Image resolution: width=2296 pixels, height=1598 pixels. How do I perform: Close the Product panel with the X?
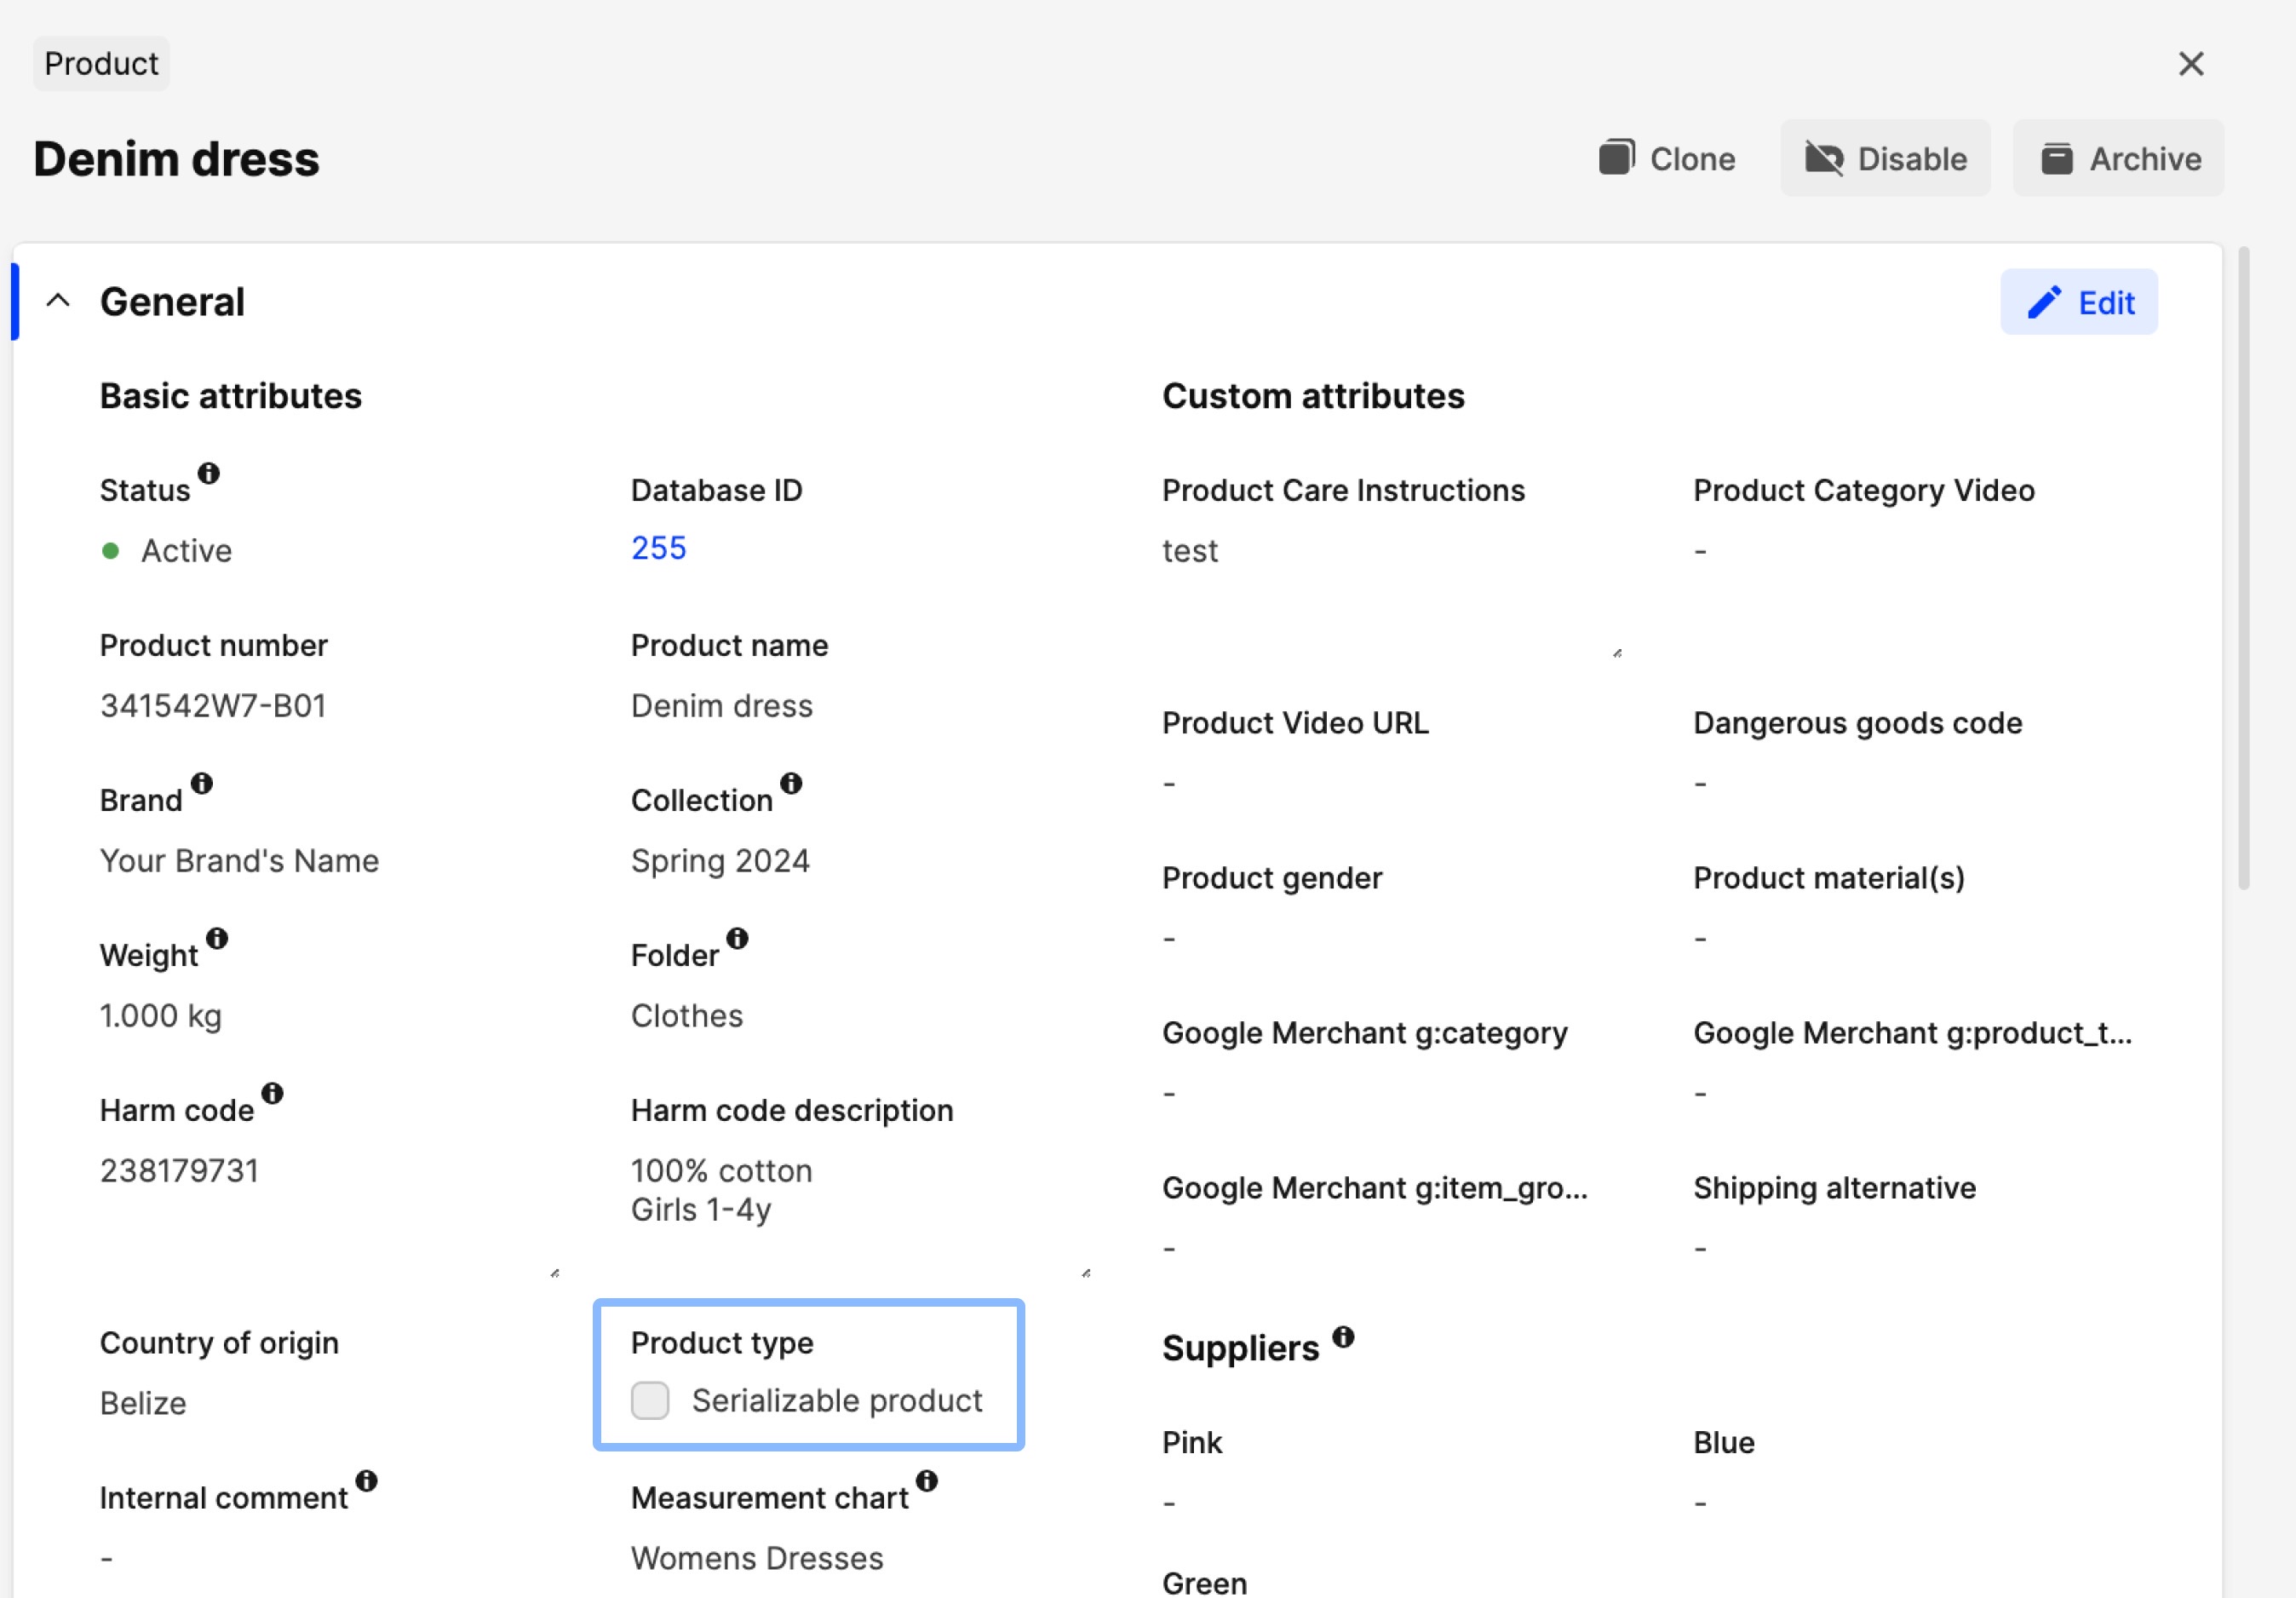pyautogui.click(x=2190, y=64)
